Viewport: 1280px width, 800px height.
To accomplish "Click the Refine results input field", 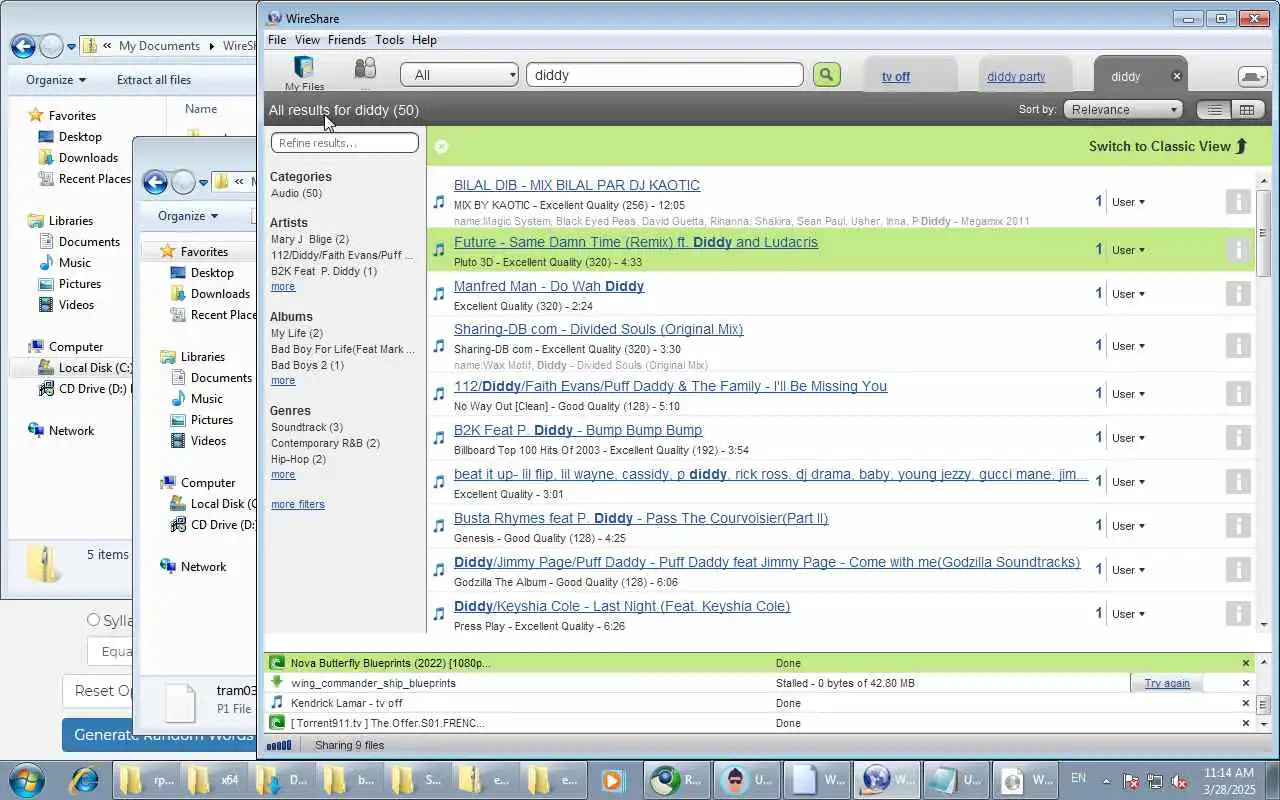I will click(345, 143).
